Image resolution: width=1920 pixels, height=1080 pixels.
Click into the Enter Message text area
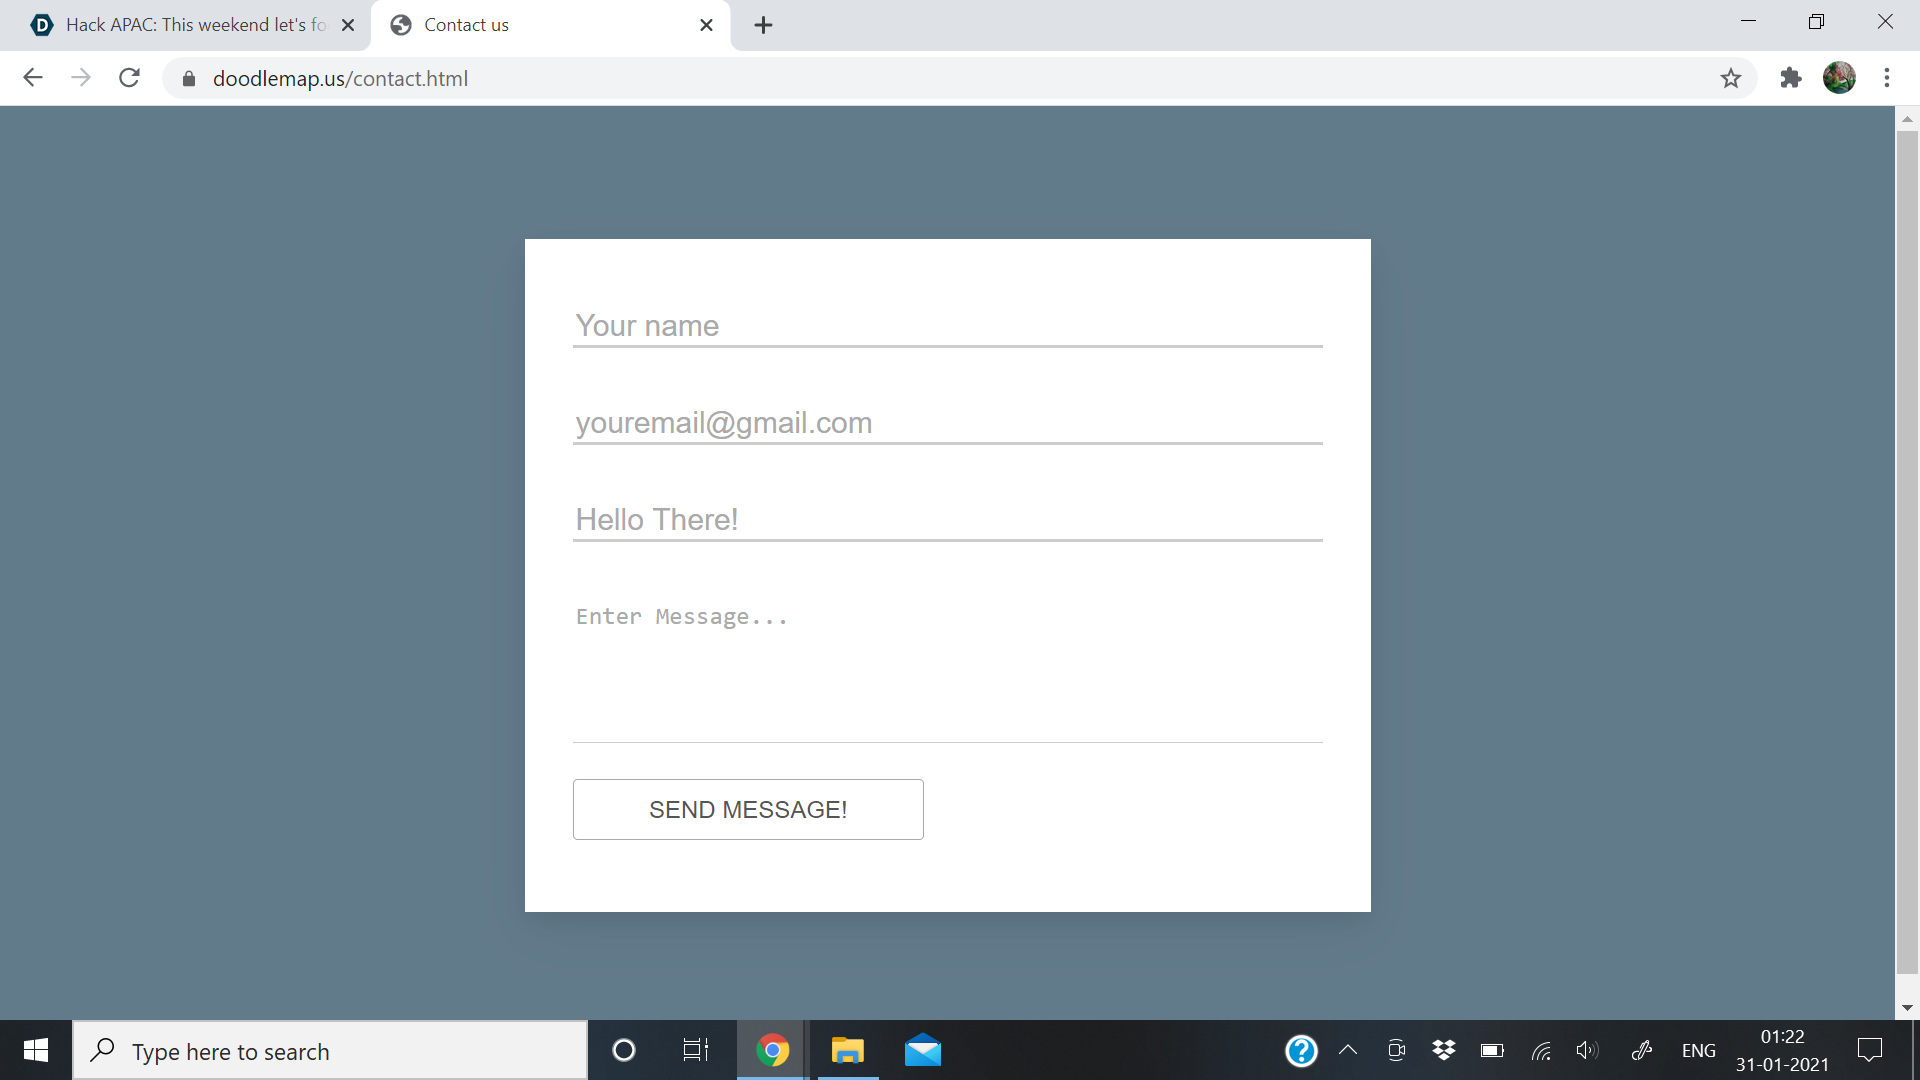tap(946, 665)
